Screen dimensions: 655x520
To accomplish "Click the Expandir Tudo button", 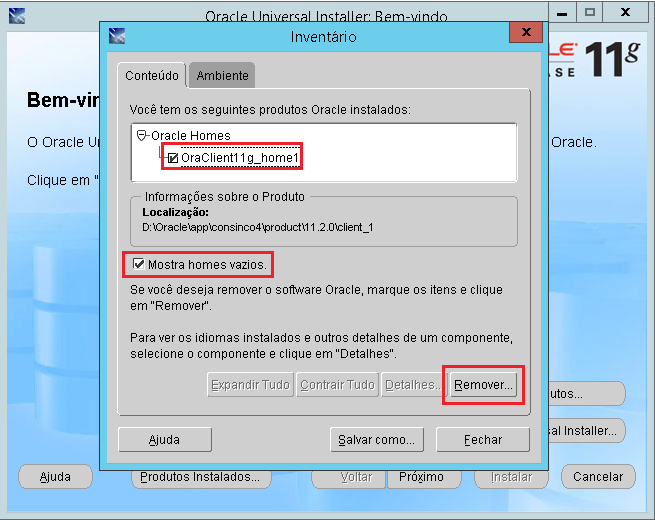I will click(x=250, y=385).
